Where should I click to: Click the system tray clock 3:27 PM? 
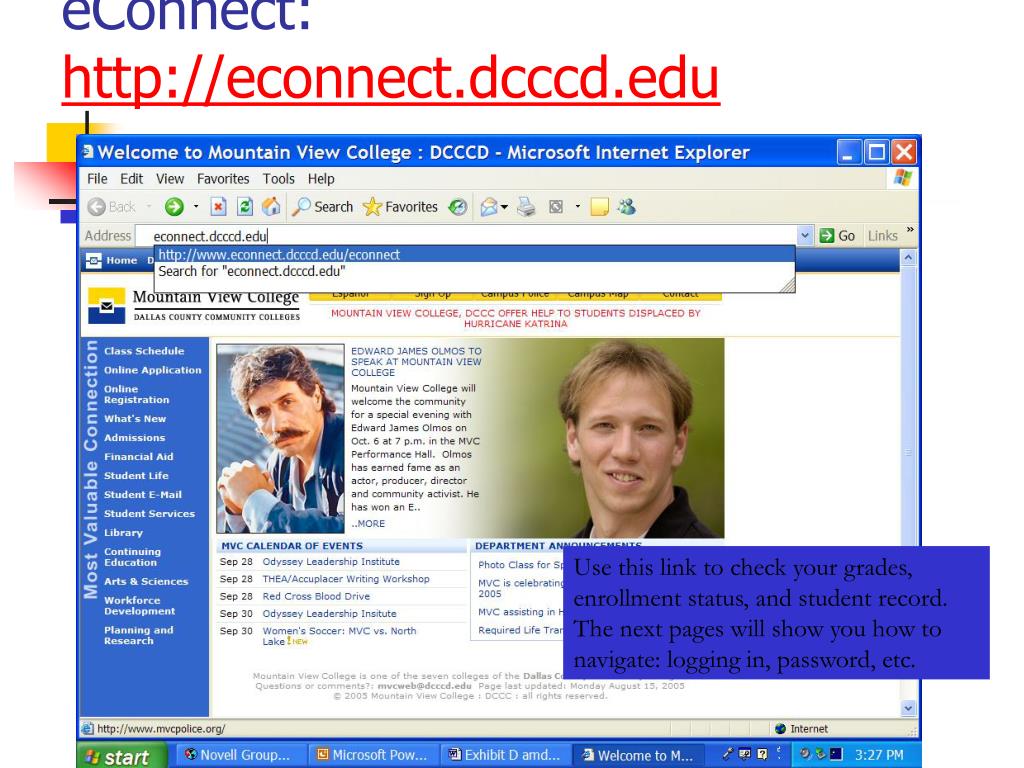click(879, 755)
